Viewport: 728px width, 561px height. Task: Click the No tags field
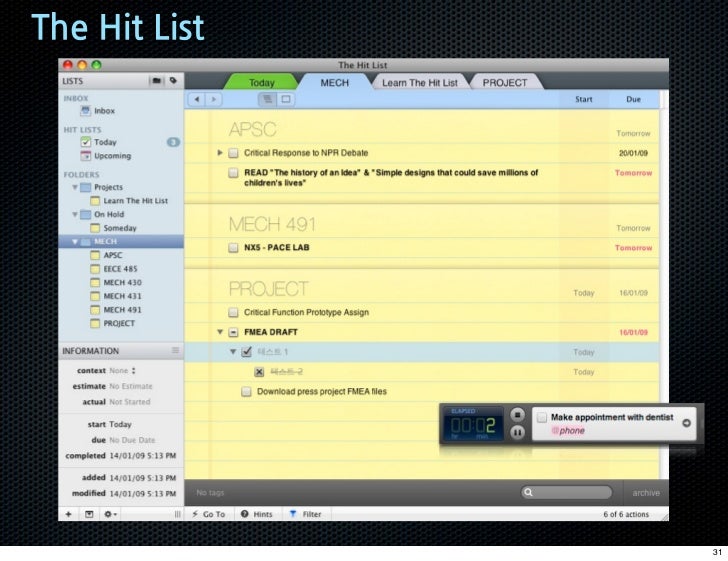[210, 492]
